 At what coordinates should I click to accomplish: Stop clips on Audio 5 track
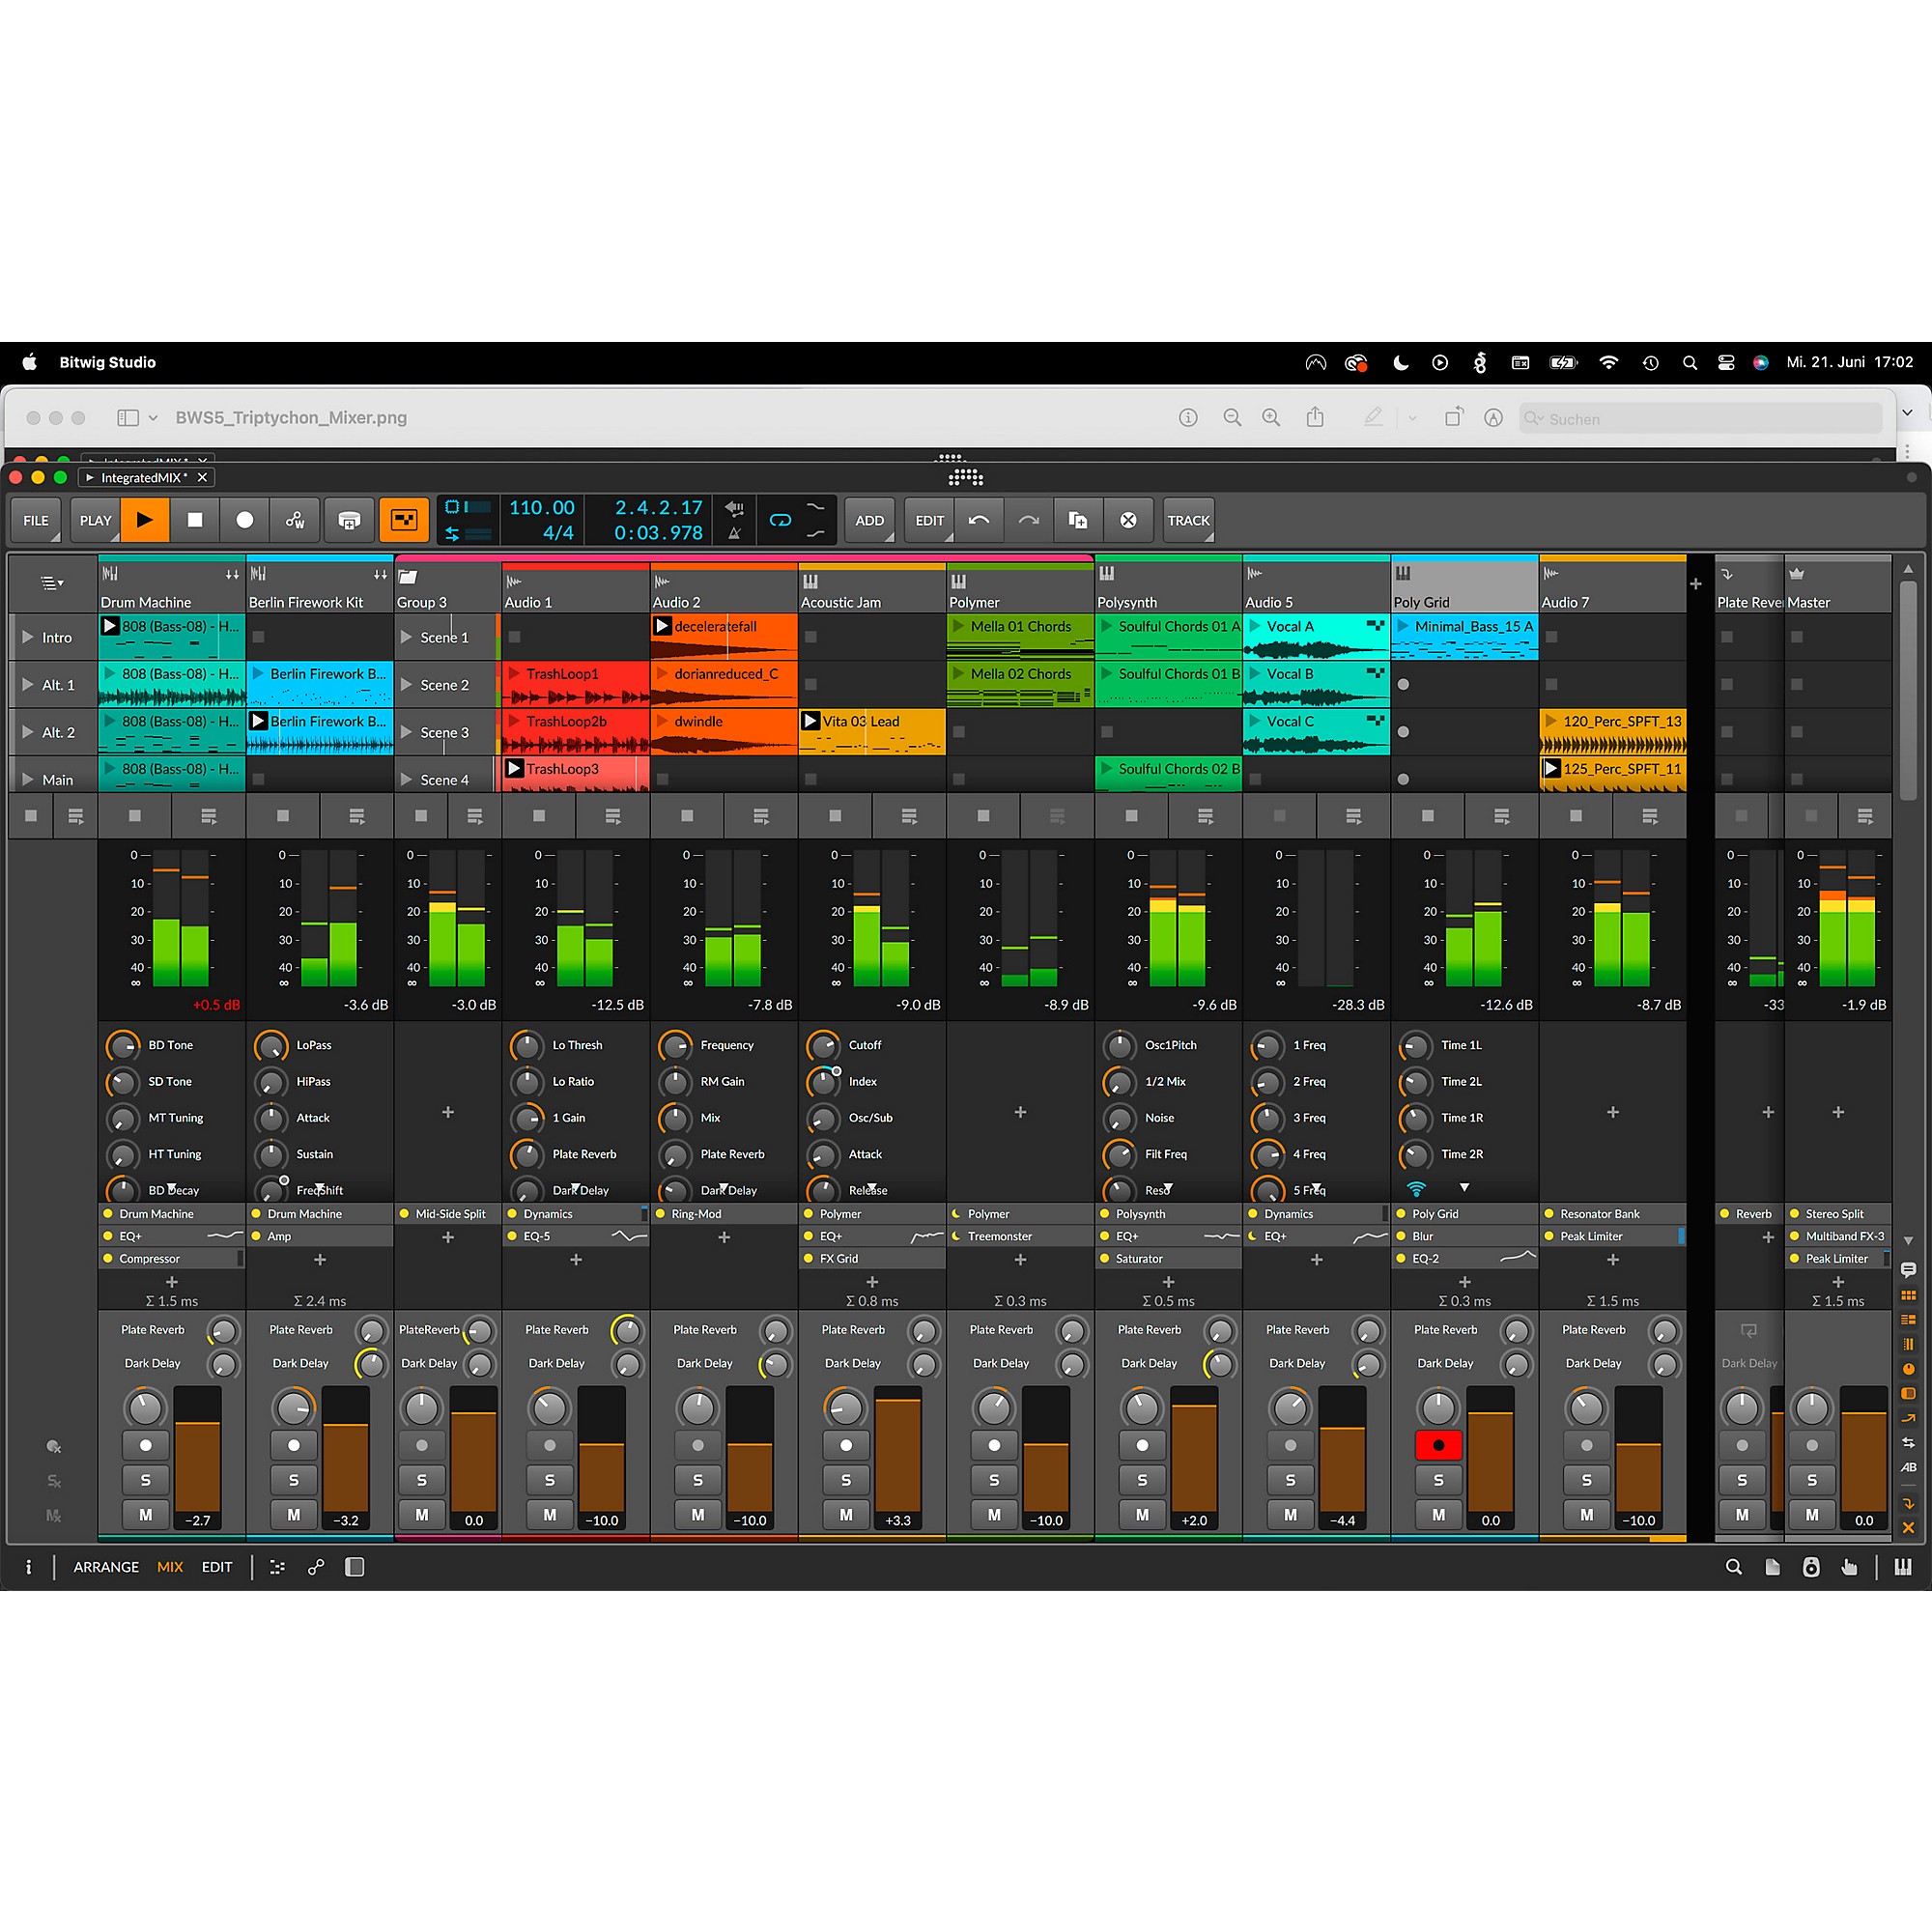(x=1279, y=816)
